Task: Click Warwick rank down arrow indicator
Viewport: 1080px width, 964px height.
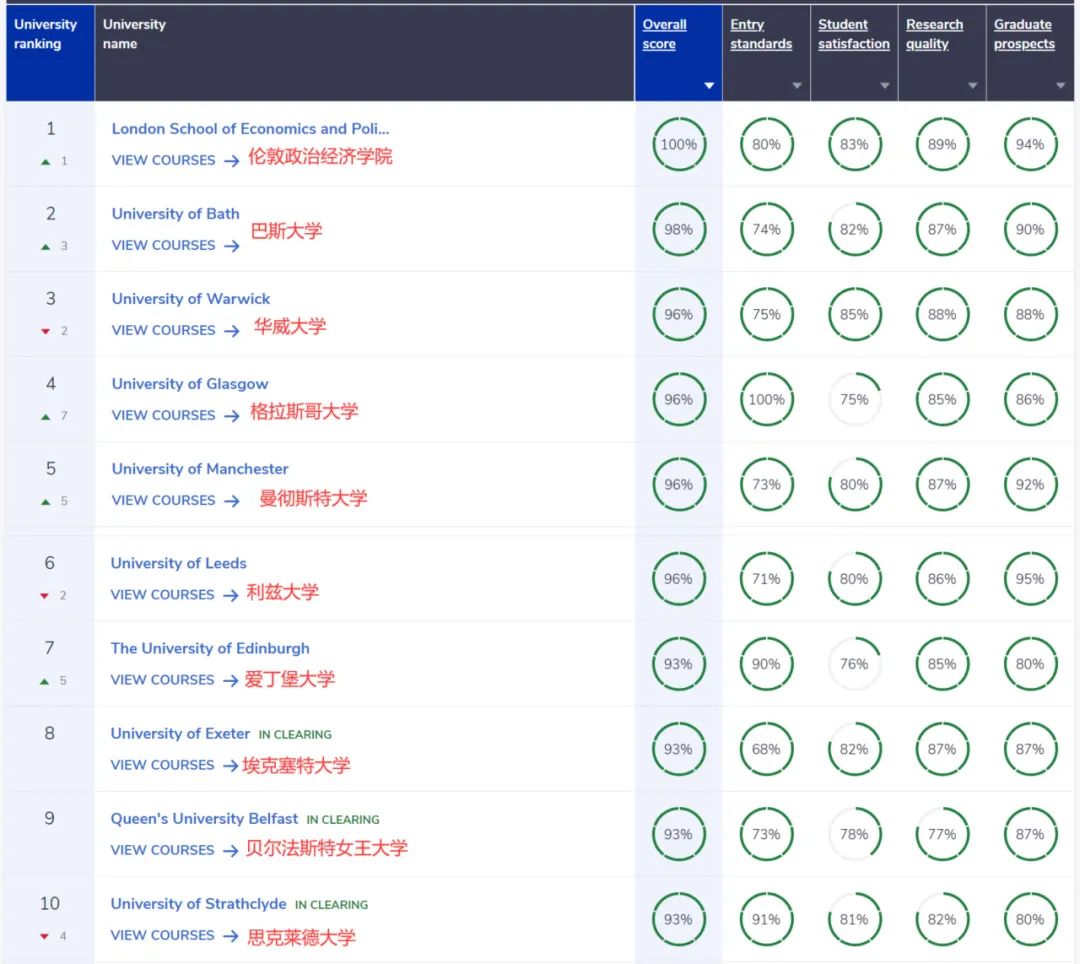Action: coord(45,332)
